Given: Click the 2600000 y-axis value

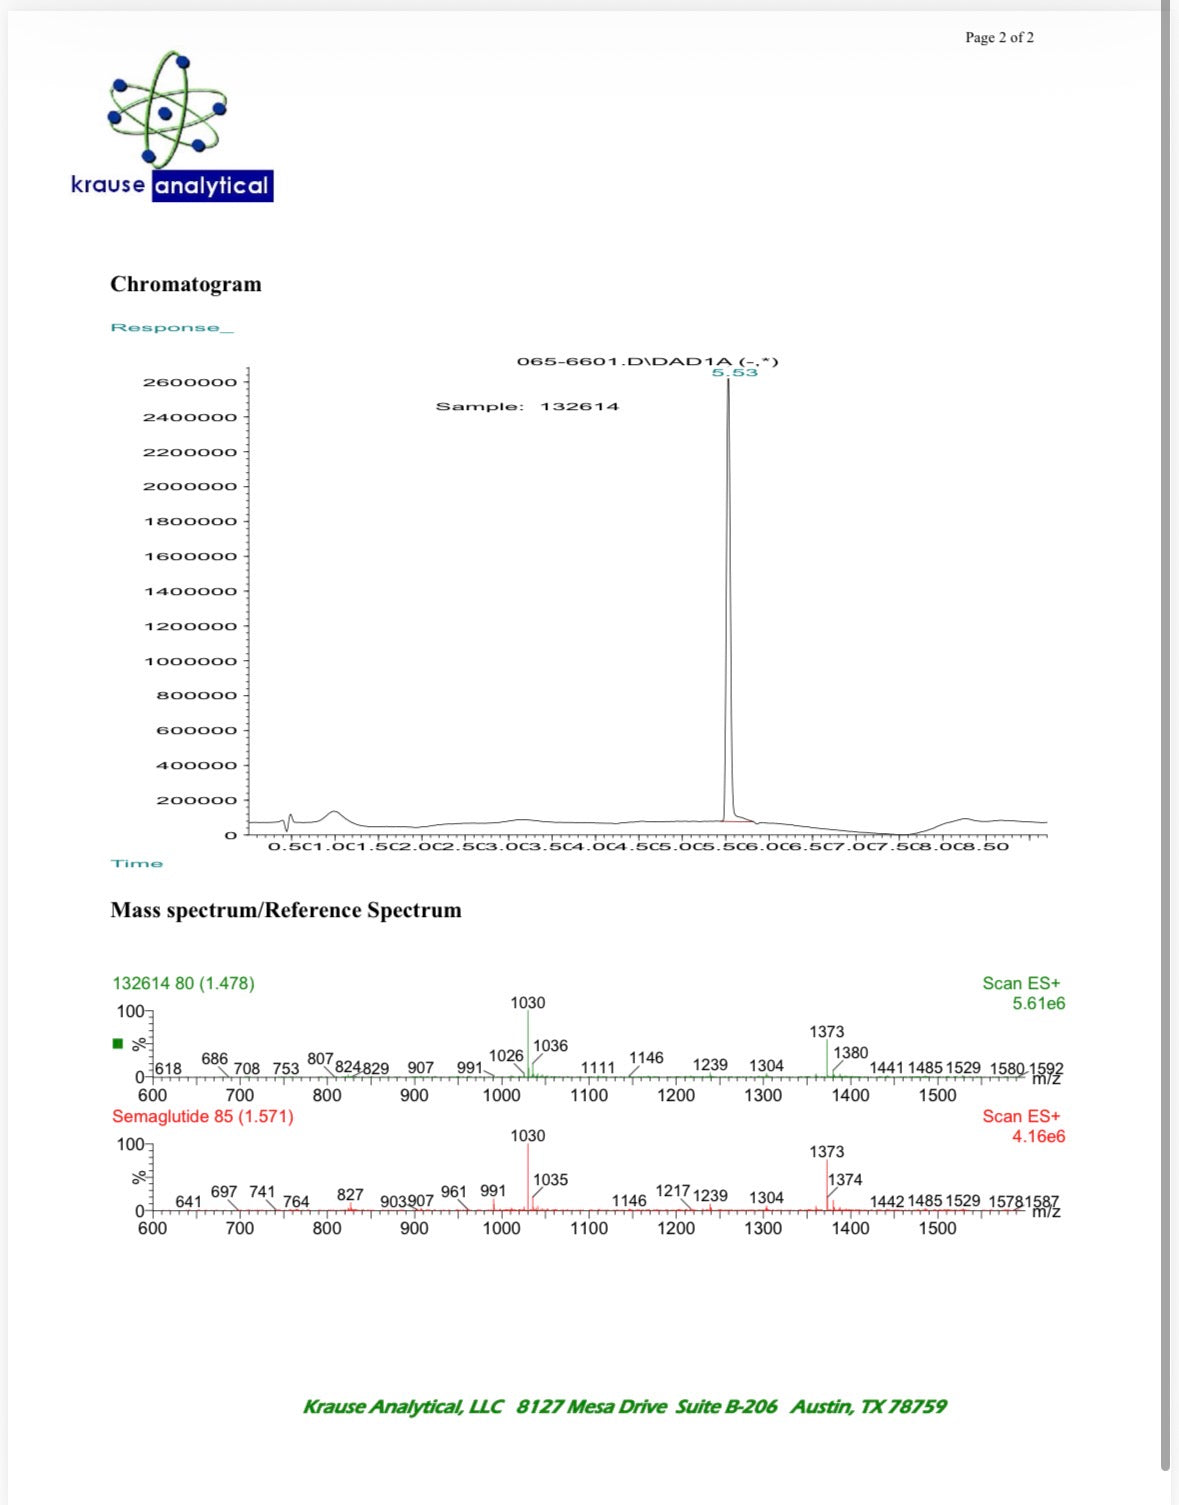Looking at the screenshot, I should click(190, 382).
